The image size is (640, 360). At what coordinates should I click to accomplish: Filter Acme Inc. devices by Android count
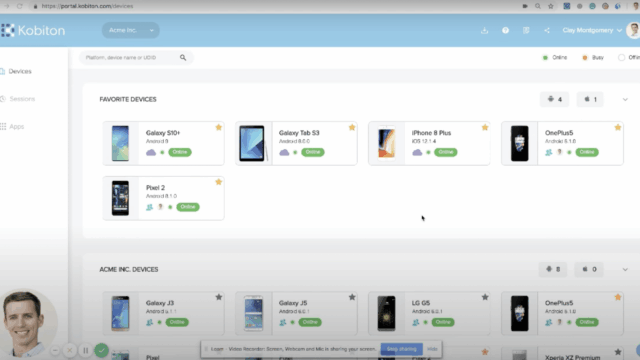click(553, 269)
